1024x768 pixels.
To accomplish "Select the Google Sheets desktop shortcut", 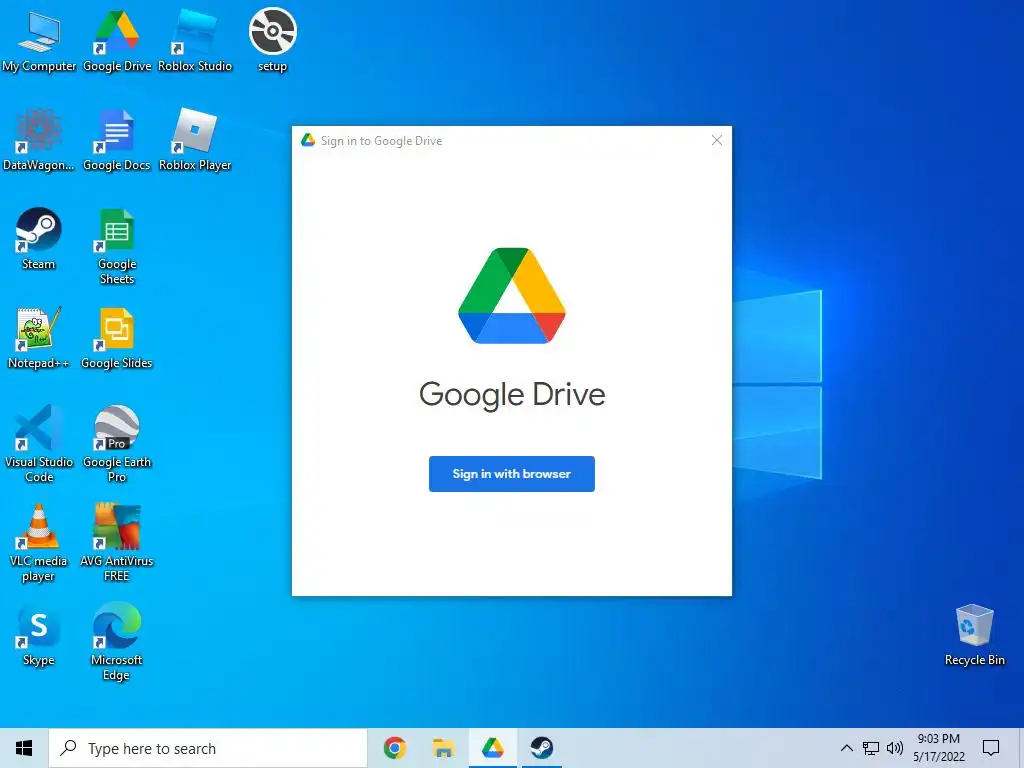I will (x=117, y=247).
